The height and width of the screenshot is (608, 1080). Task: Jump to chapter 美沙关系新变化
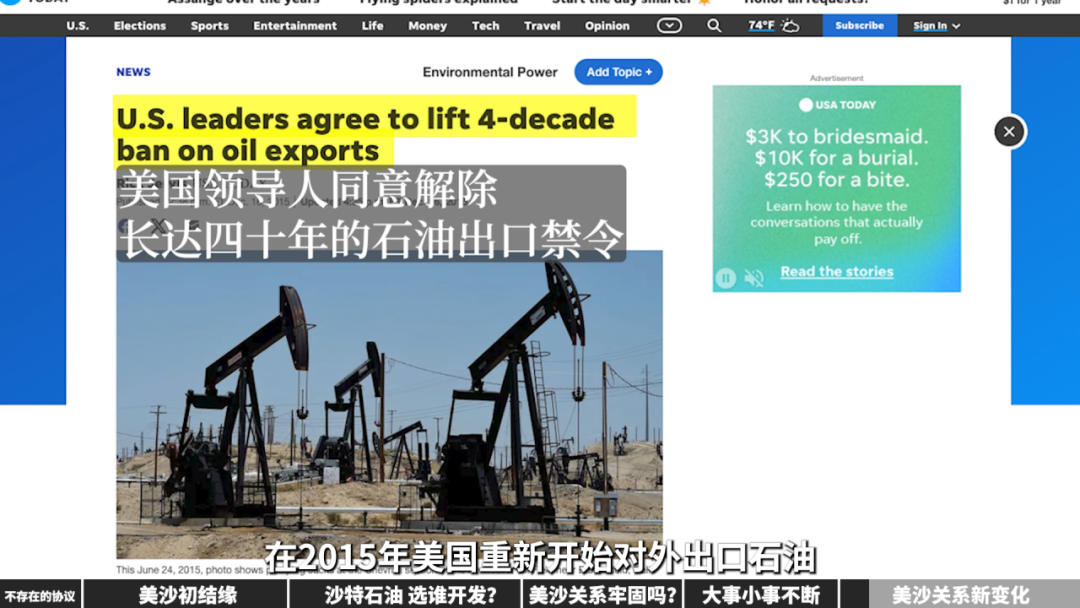pyautogui.click(x=961, y=595)
